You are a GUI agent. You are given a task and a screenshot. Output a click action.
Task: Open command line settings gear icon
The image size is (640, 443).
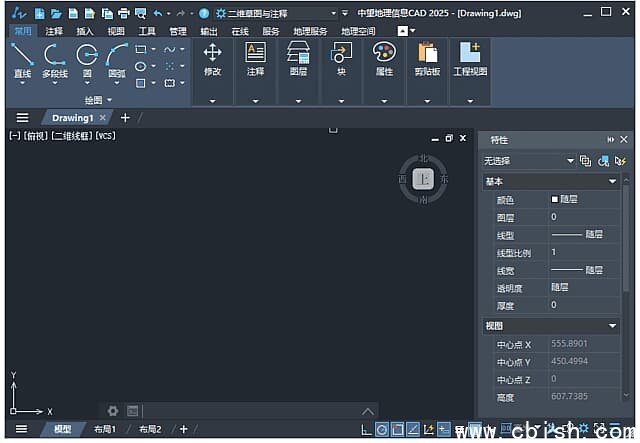[113, 410]
